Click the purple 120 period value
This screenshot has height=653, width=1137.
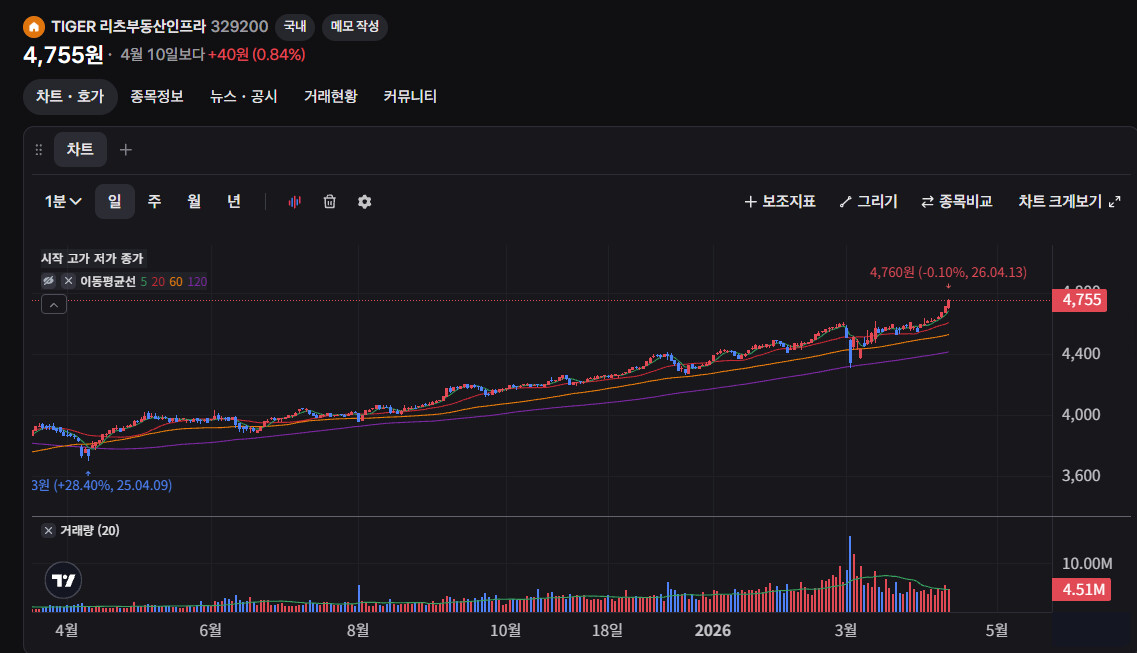tap(197, 281)
